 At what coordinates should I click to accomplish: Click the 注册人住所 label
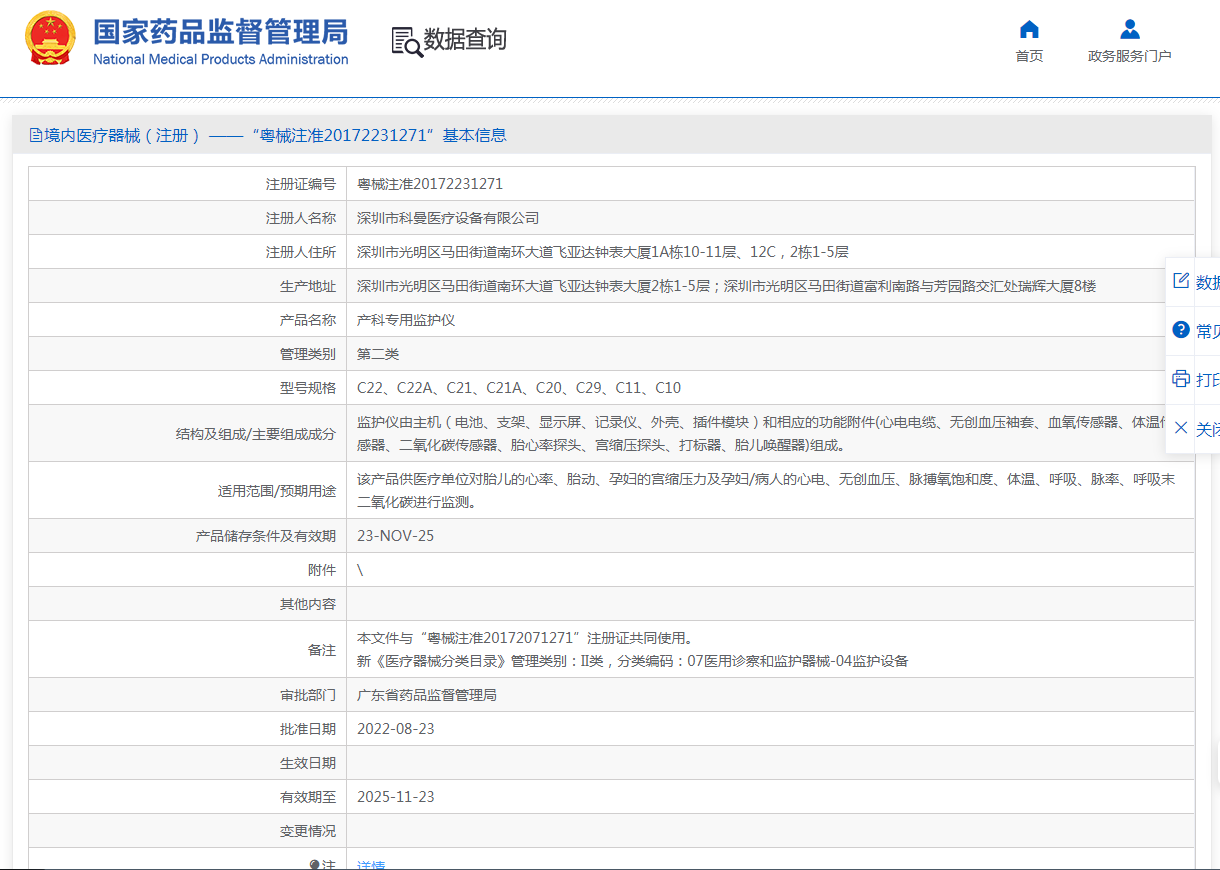(300, 252)
